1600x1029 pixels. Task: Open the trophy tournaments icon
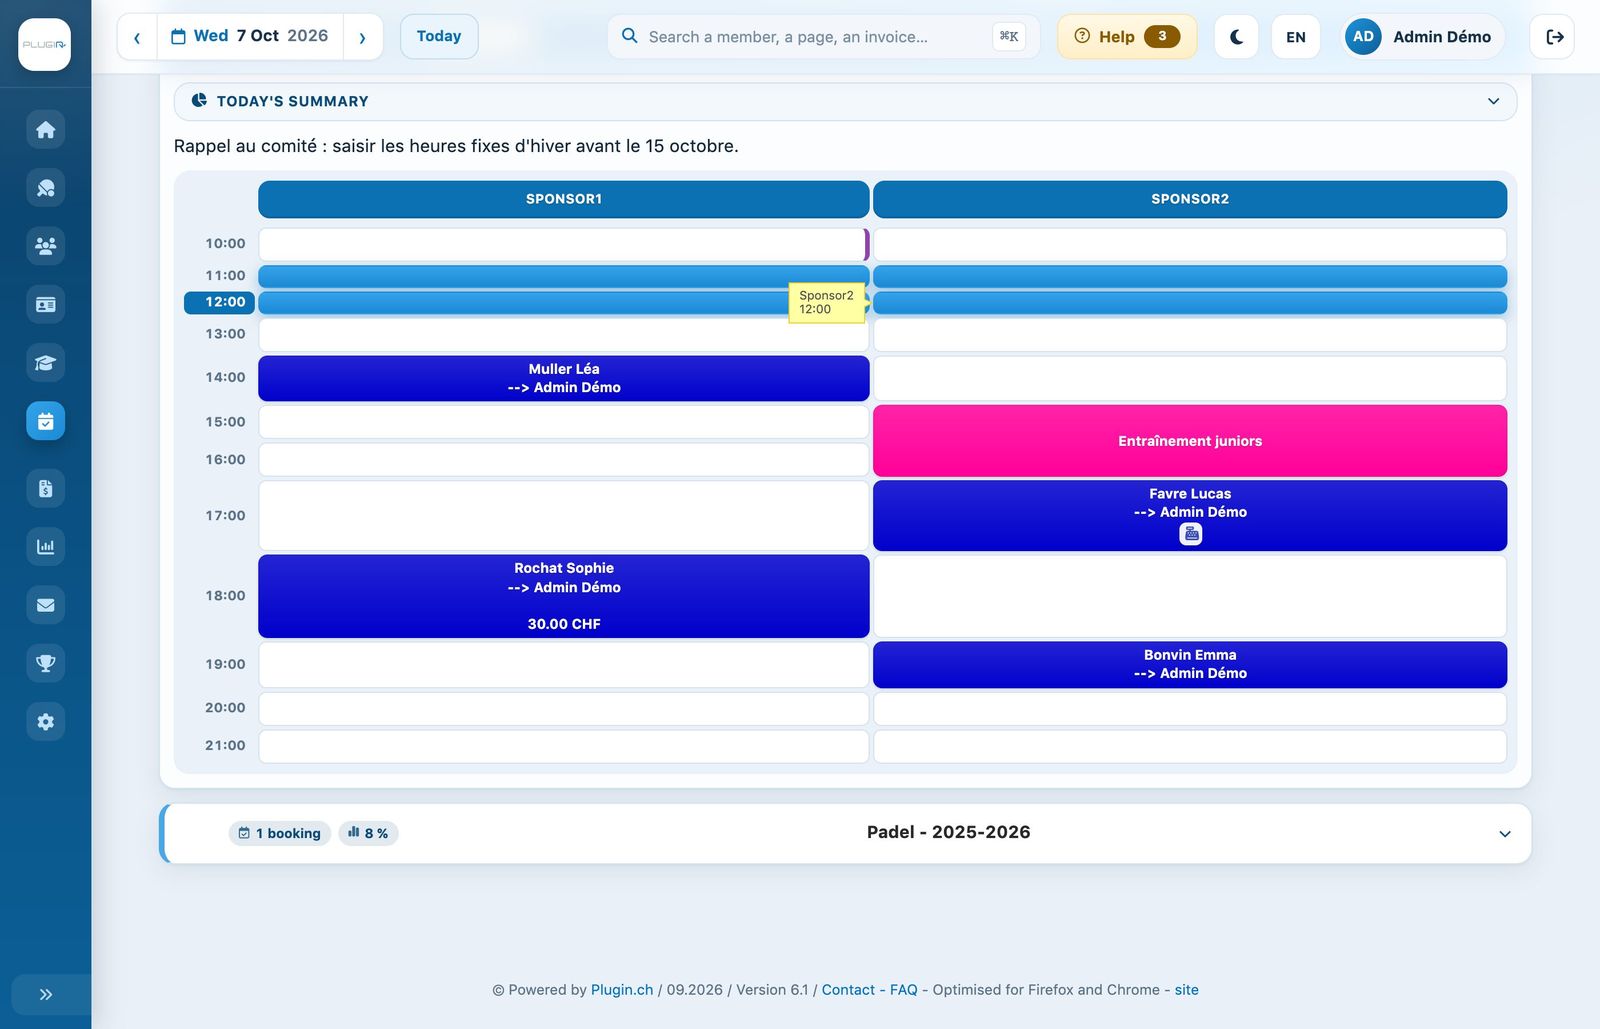pos(45,663)
